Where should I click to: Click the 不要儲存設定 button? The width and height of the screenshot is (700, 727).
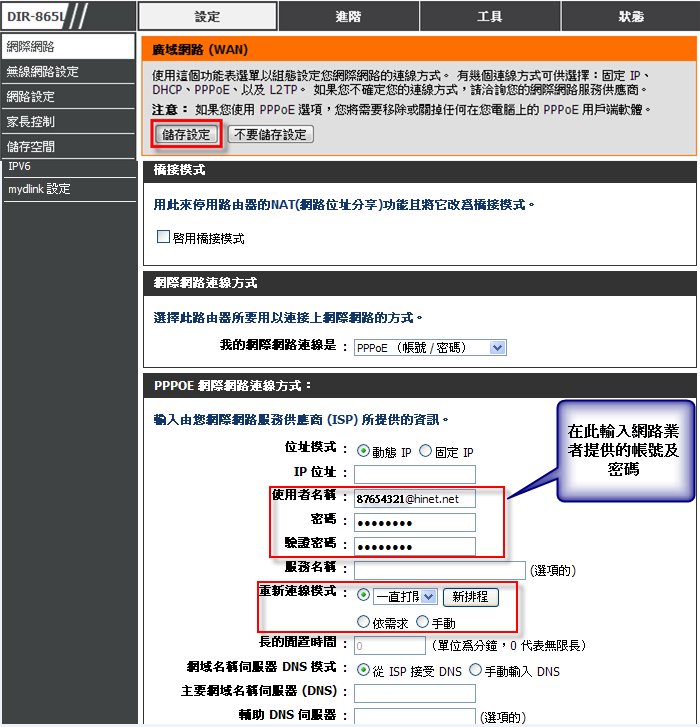(x=271, y=134)
